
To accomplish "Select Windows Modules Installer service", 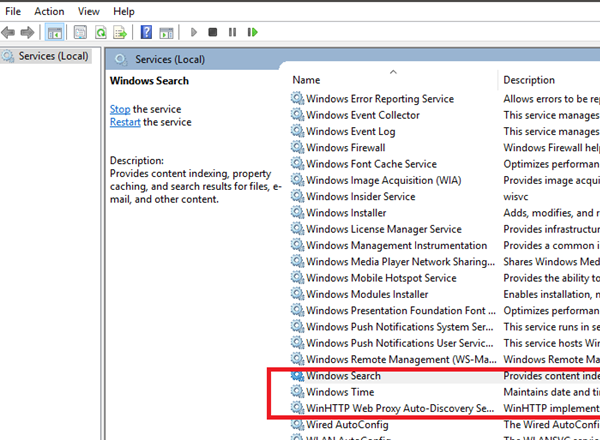I will pyautogui.click(x=367, y=294).
